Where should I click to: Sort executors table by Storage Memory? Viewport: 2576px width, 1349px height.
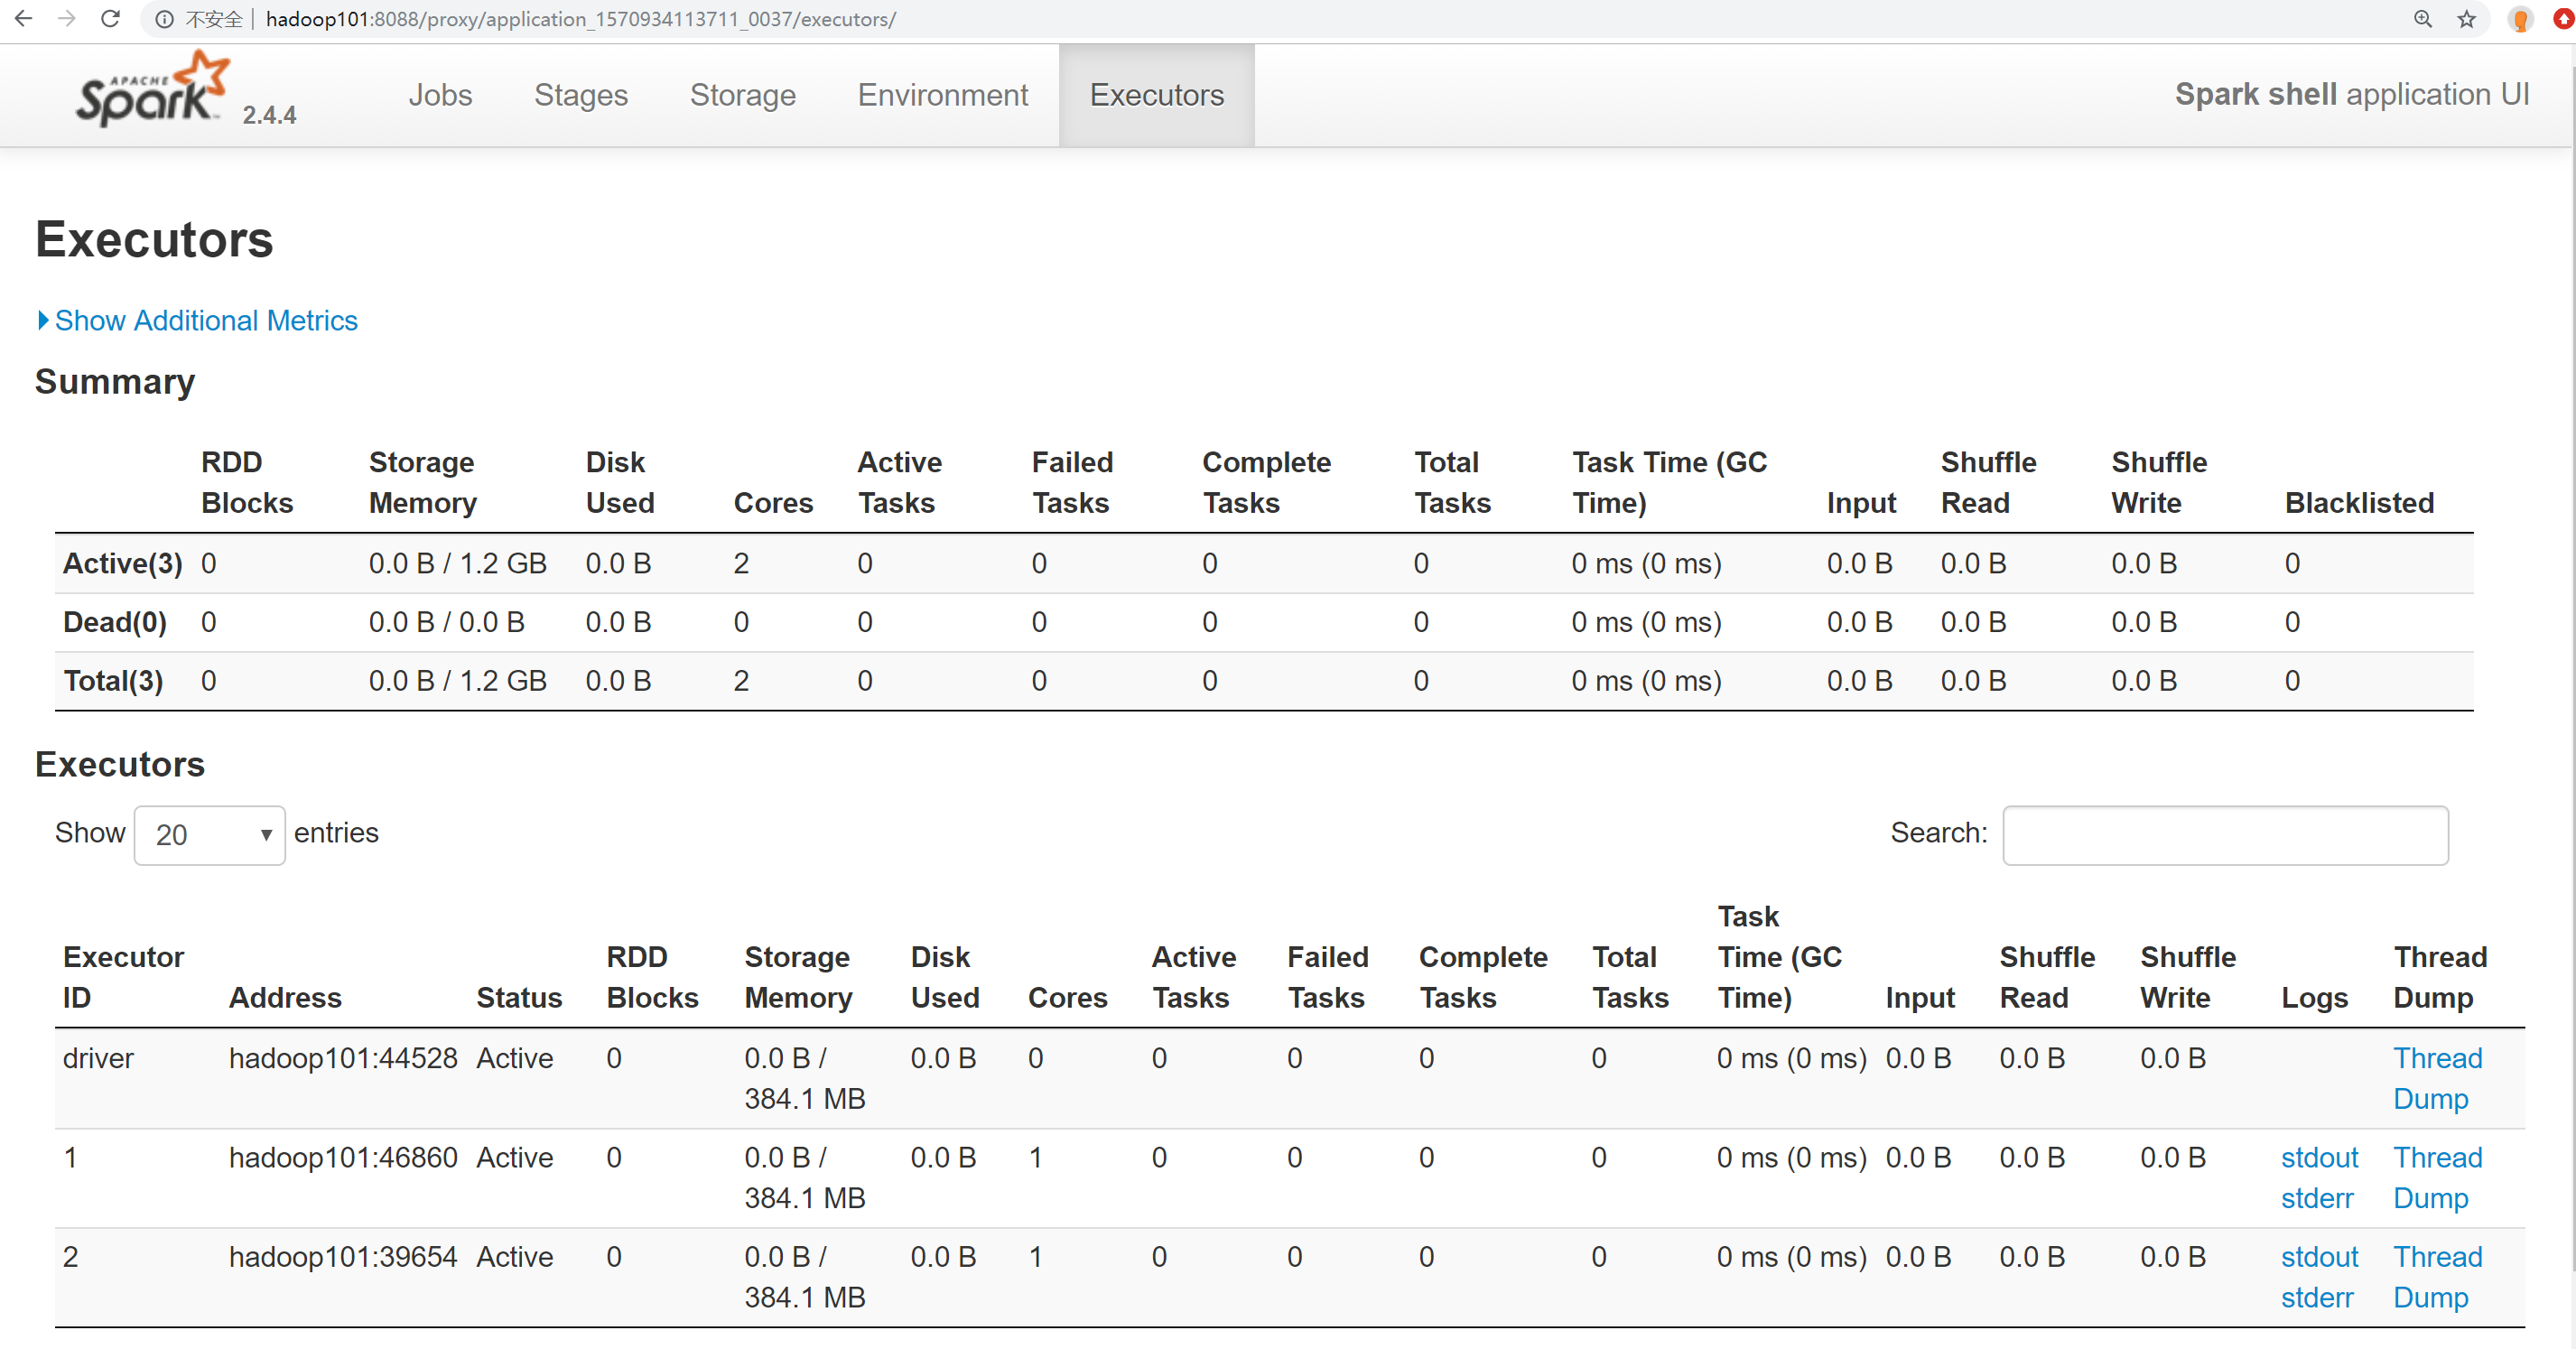click(x=798, y=977)
